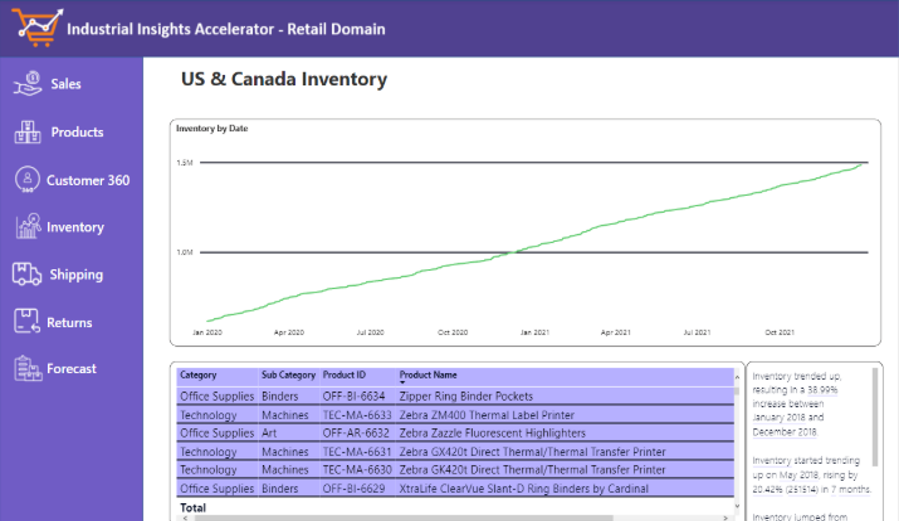Click table scroll up arrow
Image resolution: width=899 pixels, height=521 pixels.
click(x=737, y=377)
